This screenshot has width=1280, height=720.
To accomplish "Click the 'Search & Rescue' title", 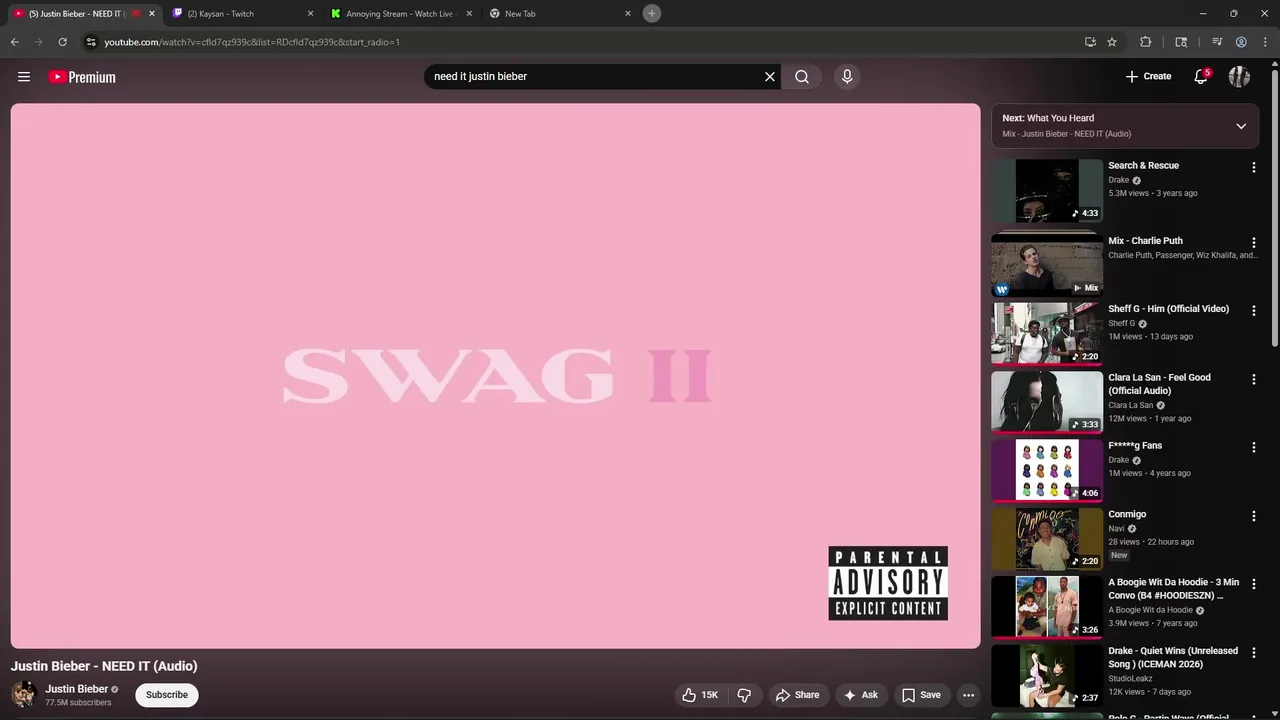I will tap(1143, 166).
